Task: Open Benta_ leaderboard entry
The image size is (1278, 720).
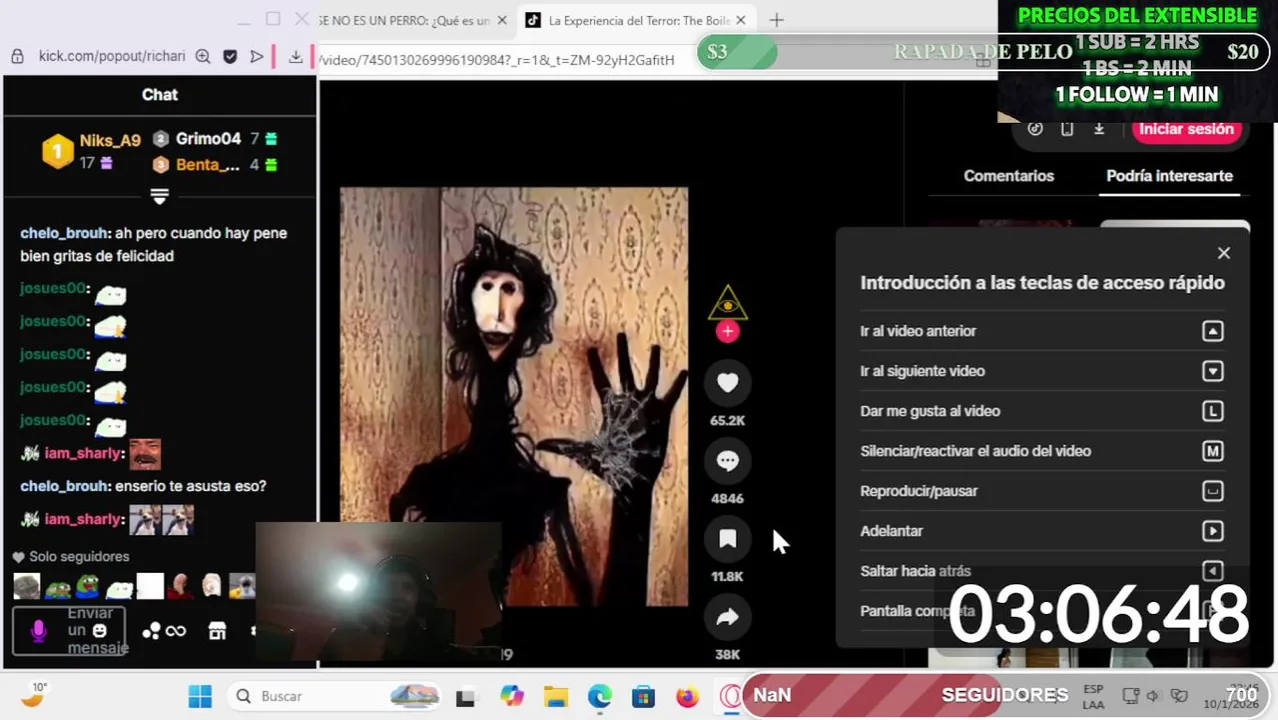Action: [215, 165]
